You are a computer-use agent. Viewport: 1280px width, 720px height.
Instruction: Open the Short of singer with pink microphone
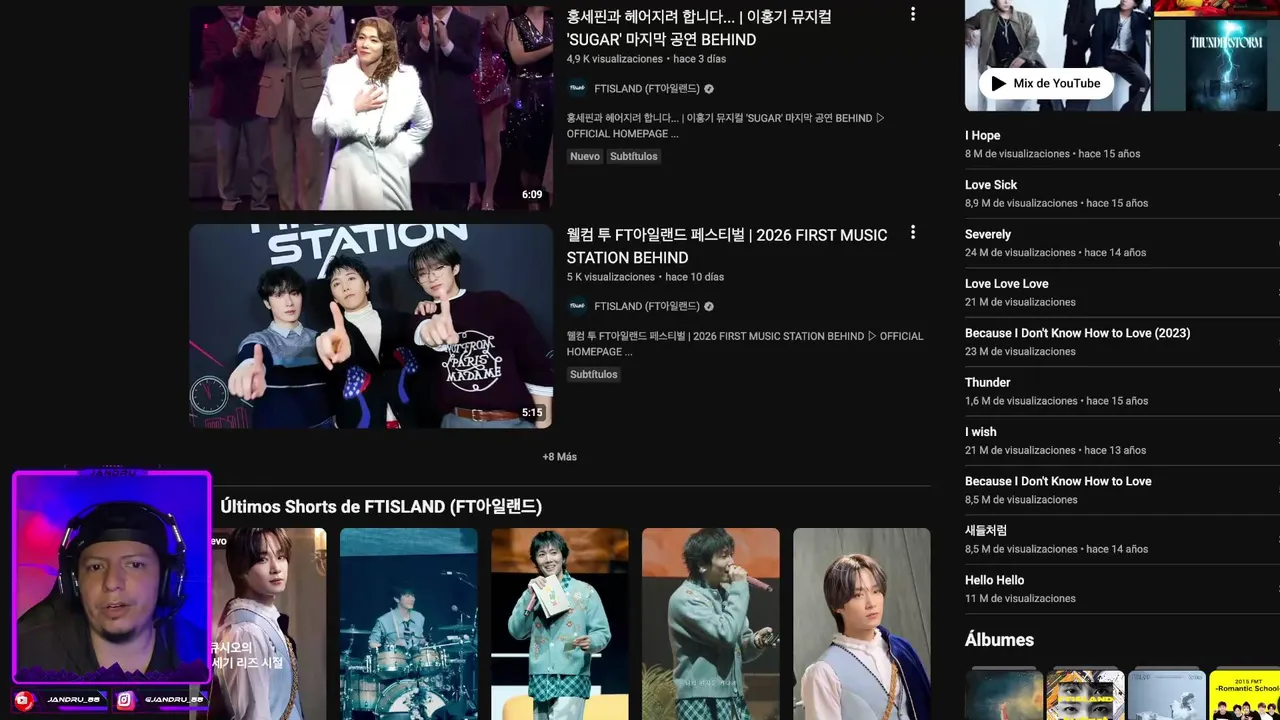[711, 624]
